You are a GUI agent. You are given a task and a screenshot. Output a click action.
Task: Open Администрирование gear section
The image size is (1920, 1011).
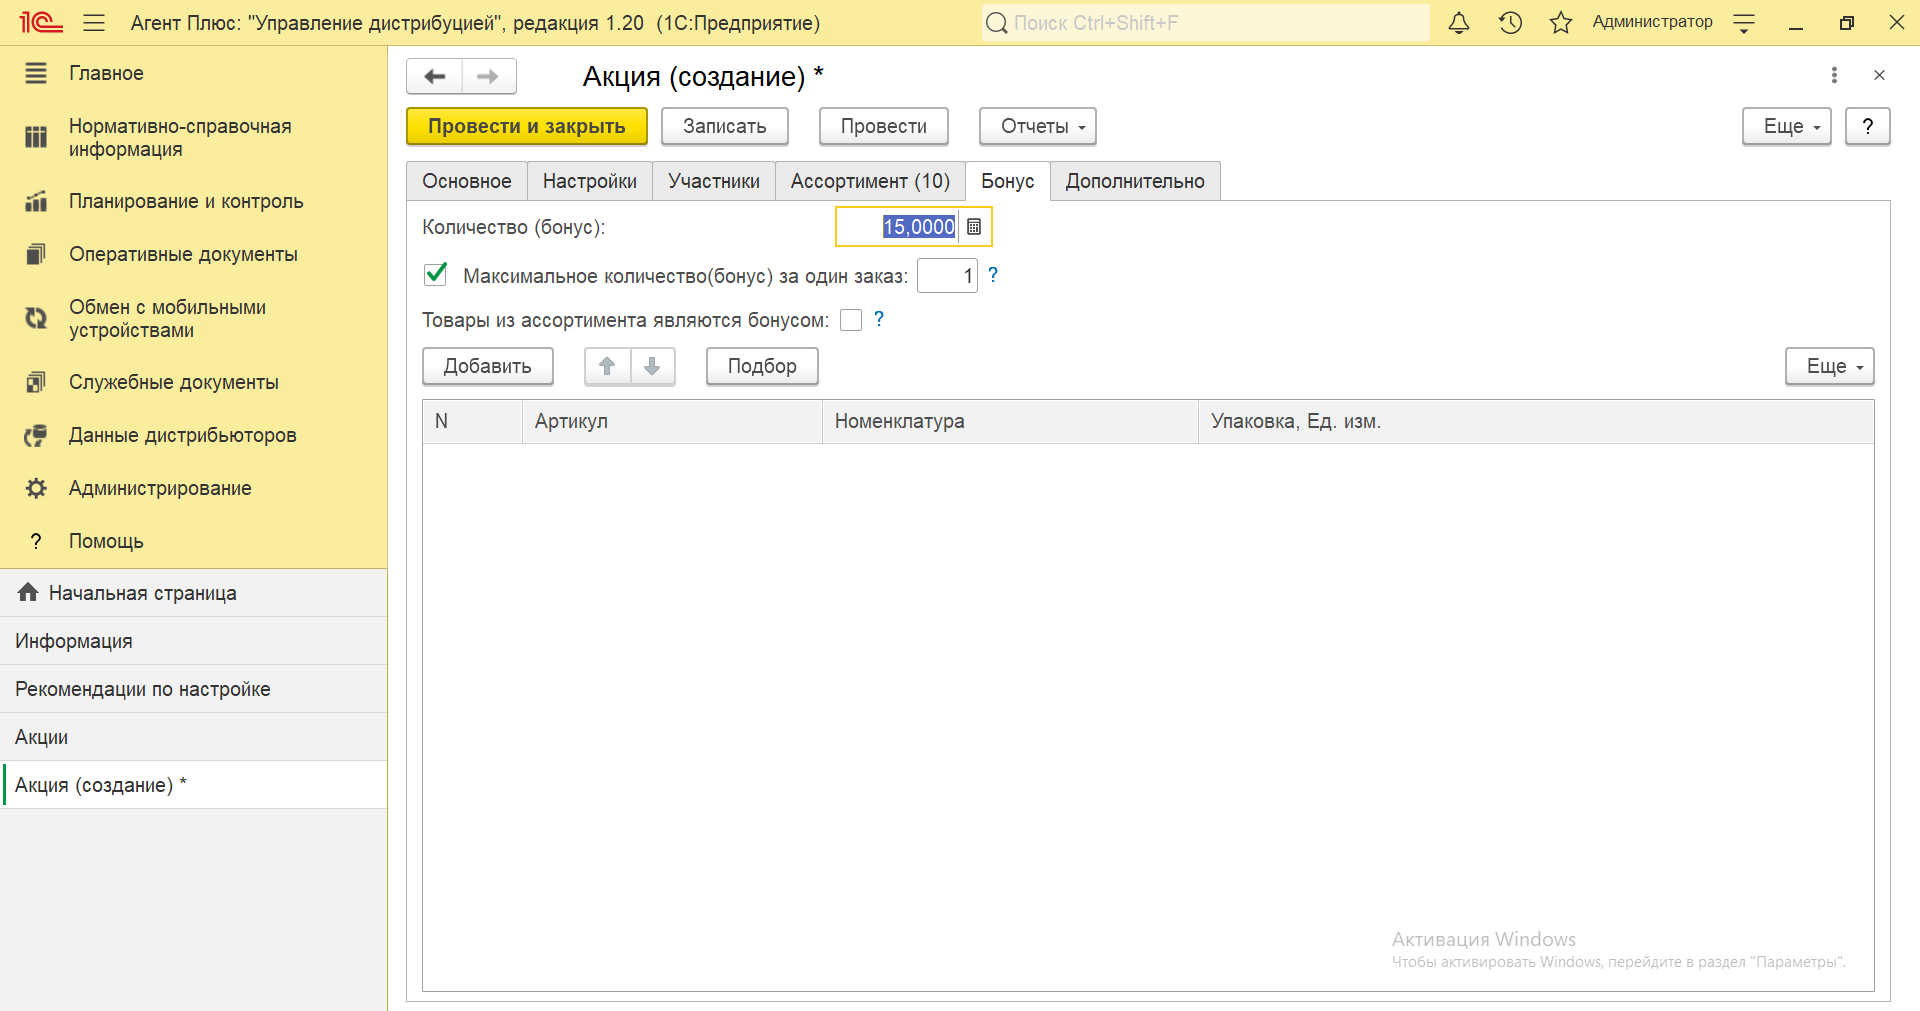[x=193, y=488]
